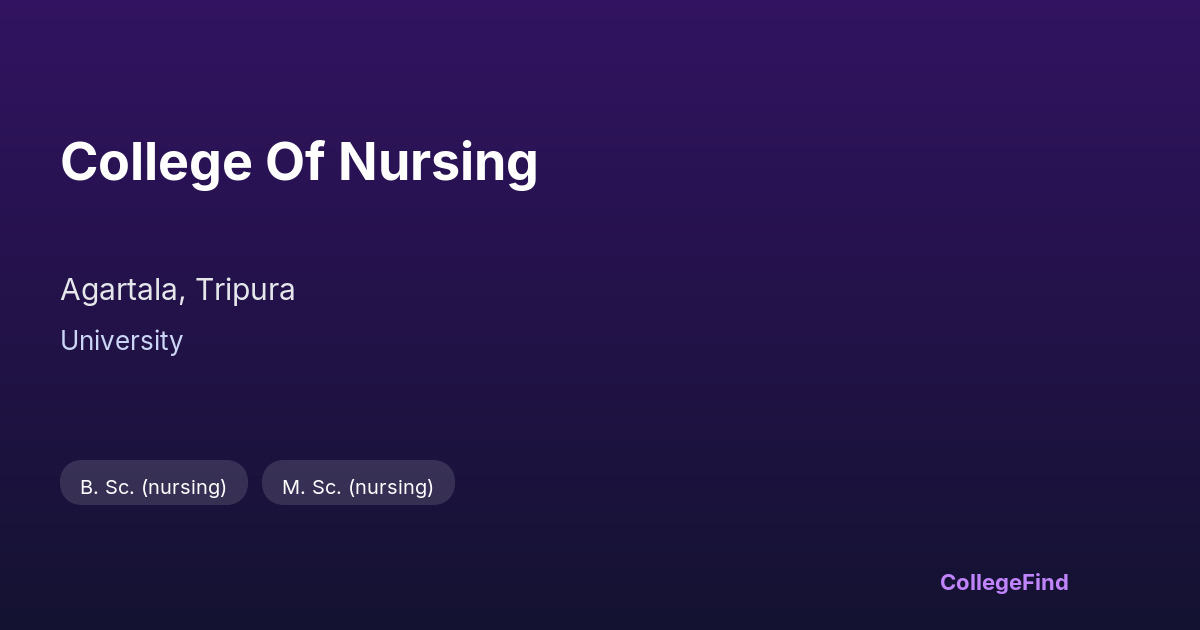The height and width of the screenshot is (630, 1200).
Task: Click "Find" in the CollegeFind wordmark
Action: tap(1044, 582)
